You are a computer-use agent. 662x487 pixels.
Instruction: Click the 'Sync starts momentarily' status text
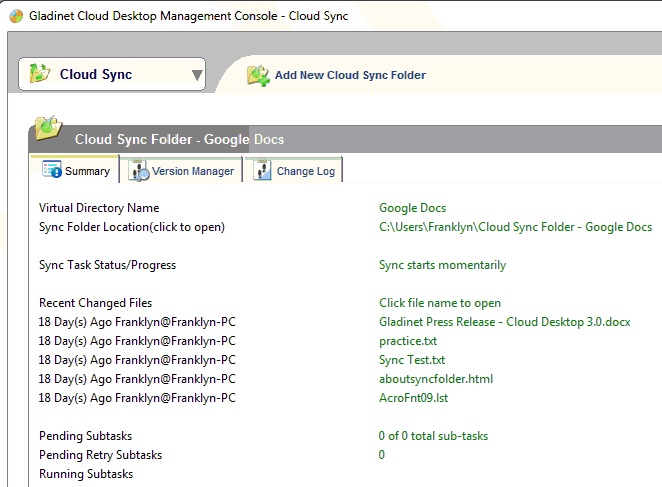442,265
